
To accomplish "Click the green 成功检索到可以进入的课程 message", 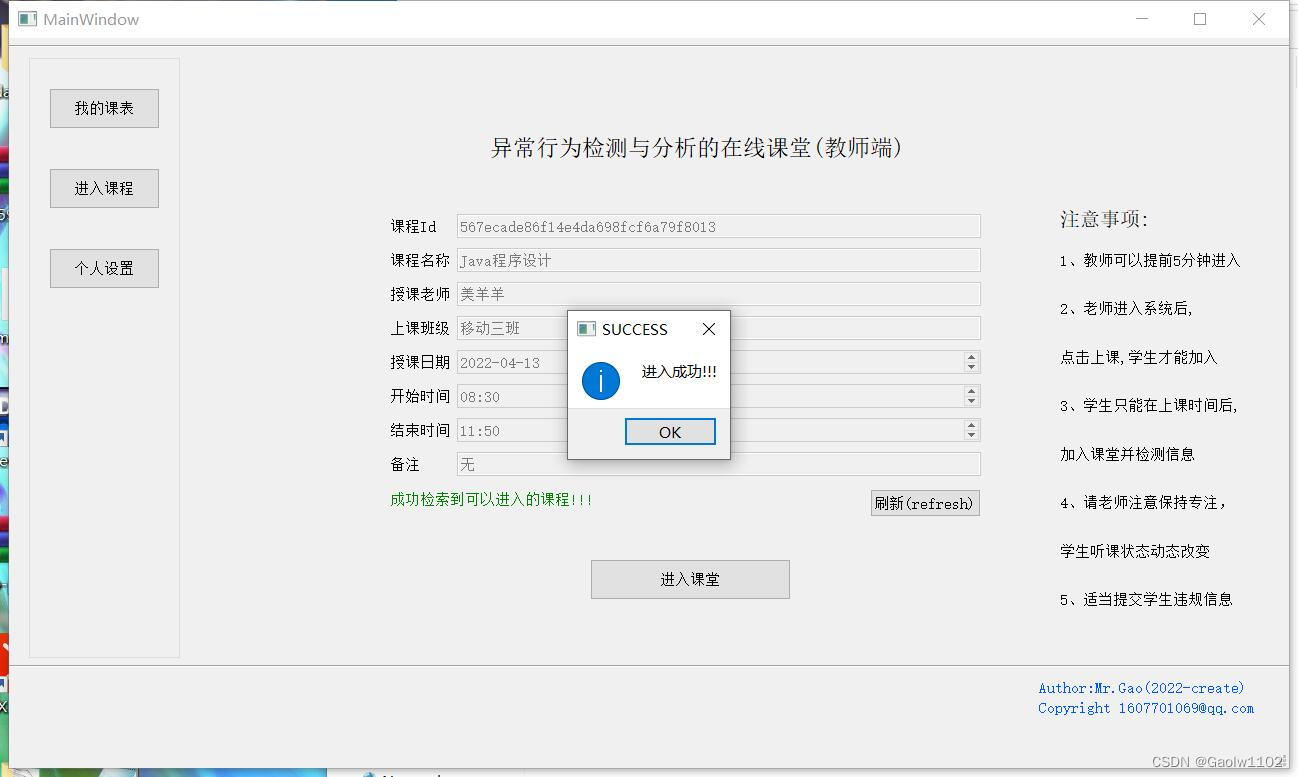I will (491, 499).
